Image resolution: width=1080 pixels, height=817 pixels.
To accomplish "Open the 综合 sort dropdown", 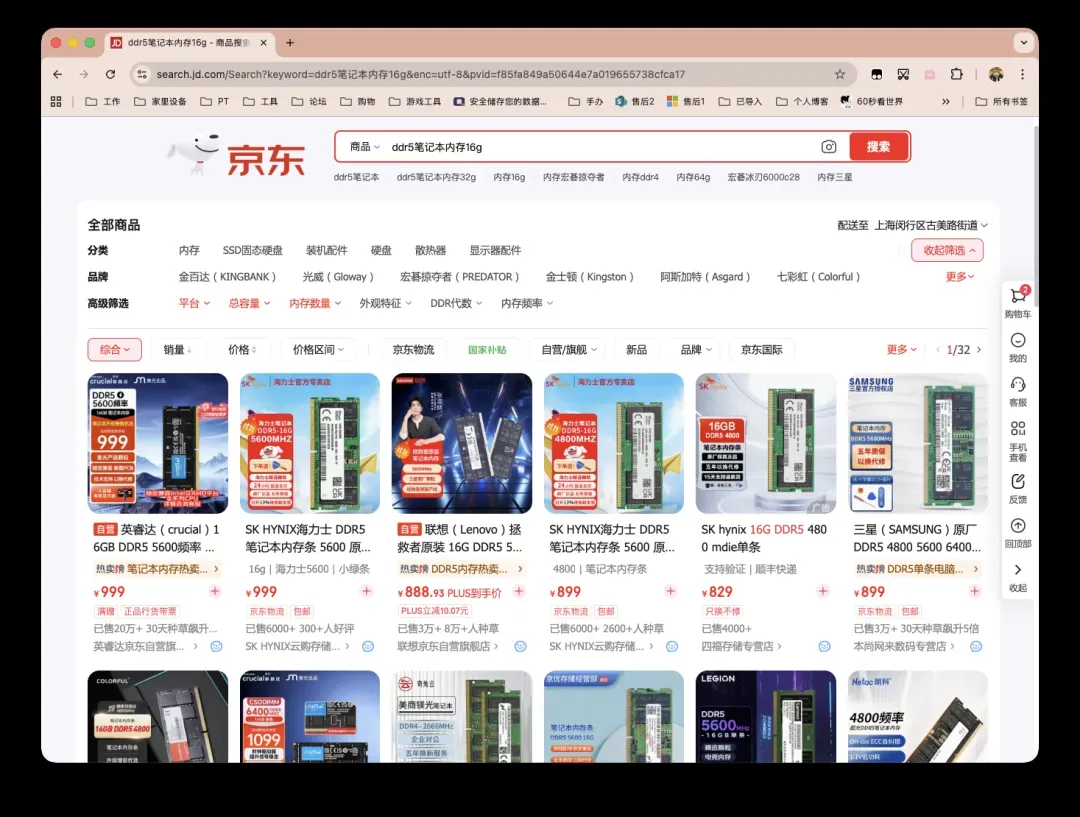I will (114, 350).
